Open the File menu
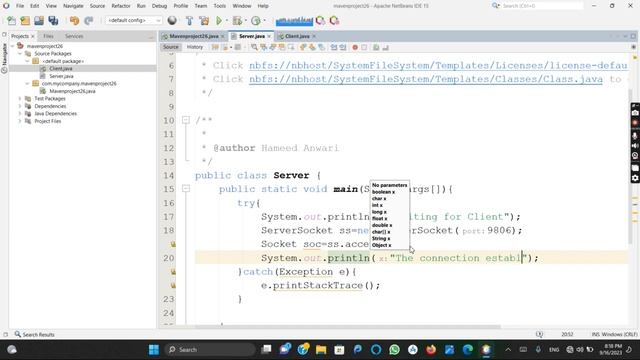The height and width of the screenshot is (360, 640). tap(20, 6)
